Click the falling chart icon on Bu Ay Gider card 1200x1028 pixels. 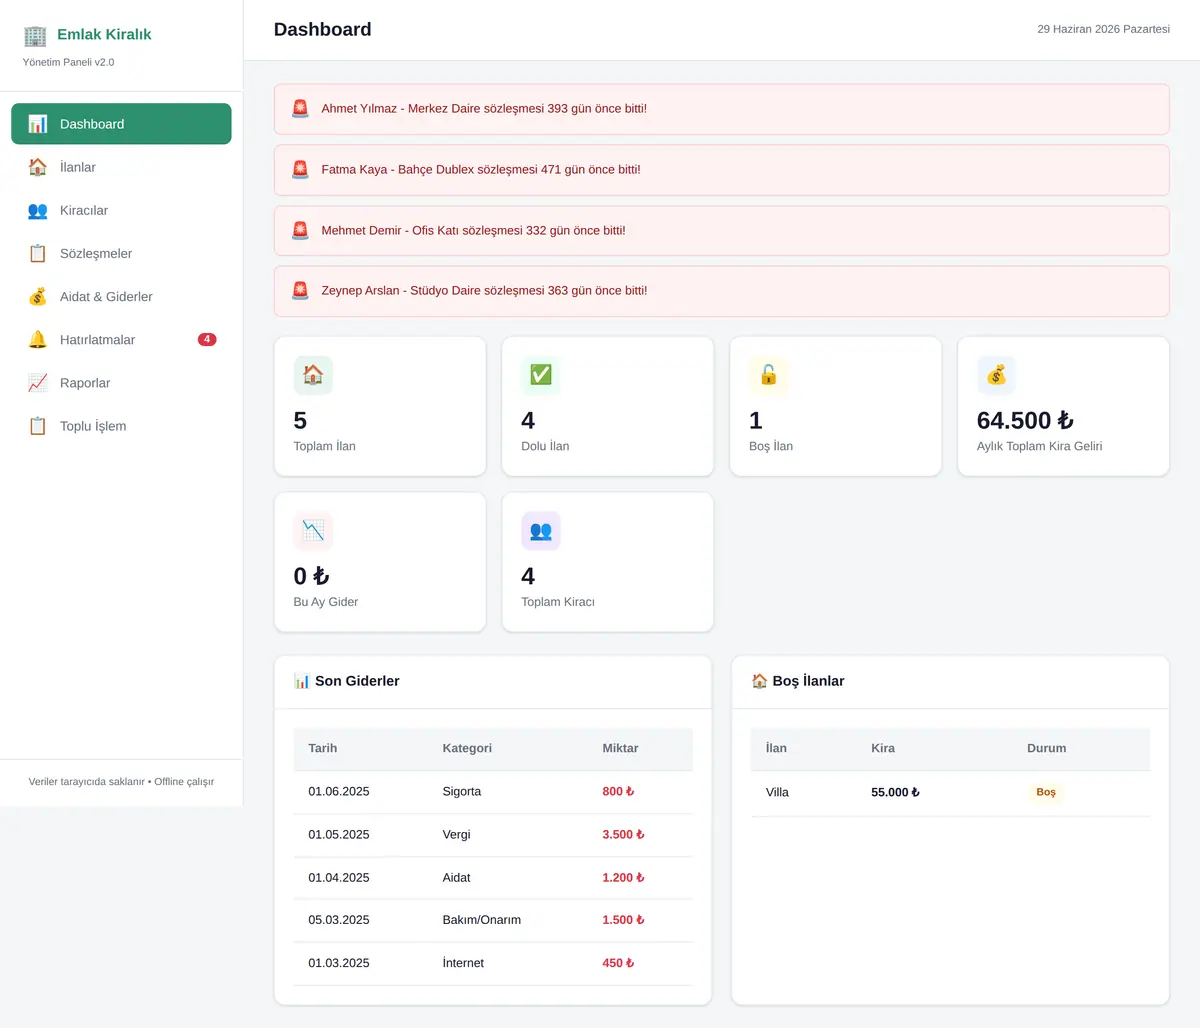pos(313,531)
